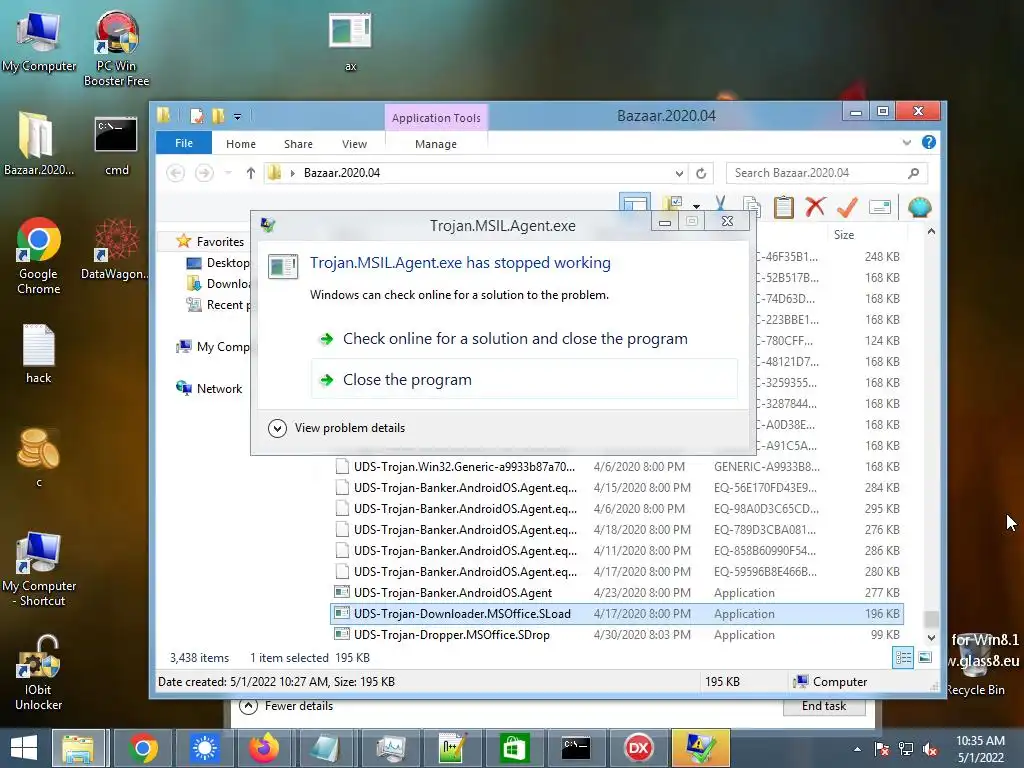Open the DX app on taskbar
Screen dimensions: 1024x768
(x=638, y=748)
